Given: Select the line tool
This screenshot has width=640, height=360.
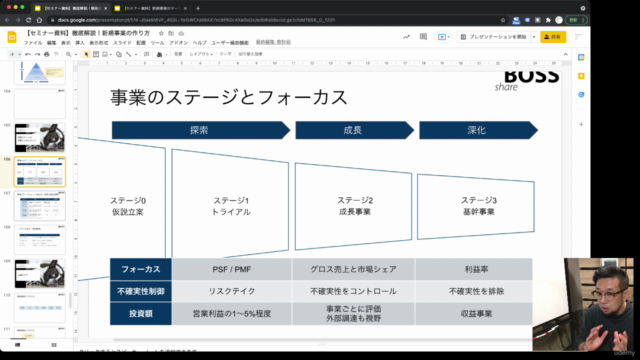Looking at the screenshot, I should pyautogui.click(x=129, y=54).
